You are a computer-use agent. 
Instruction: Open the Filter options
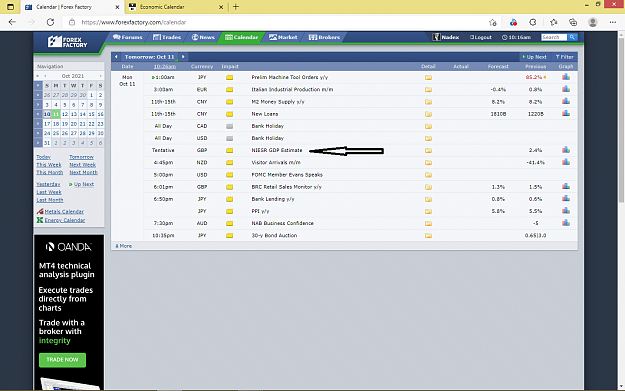click(564, 57)
